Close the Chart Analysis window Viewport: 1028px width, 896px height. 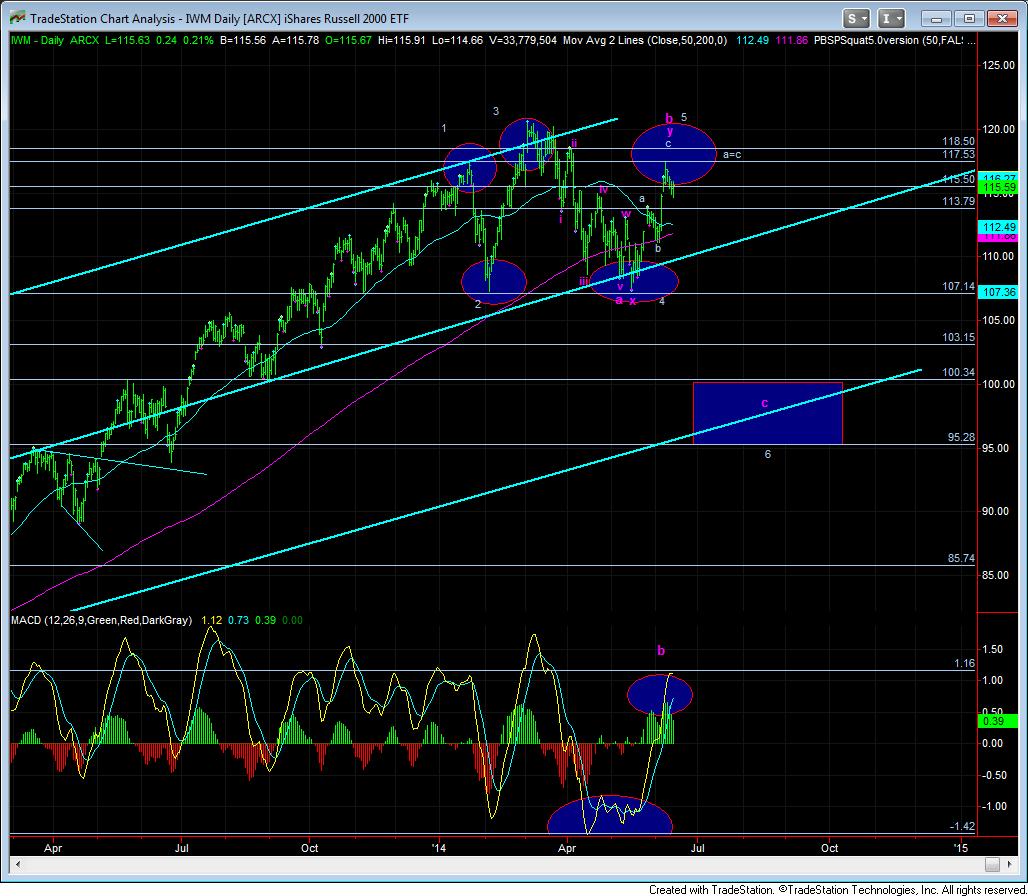coord(1002,18)
